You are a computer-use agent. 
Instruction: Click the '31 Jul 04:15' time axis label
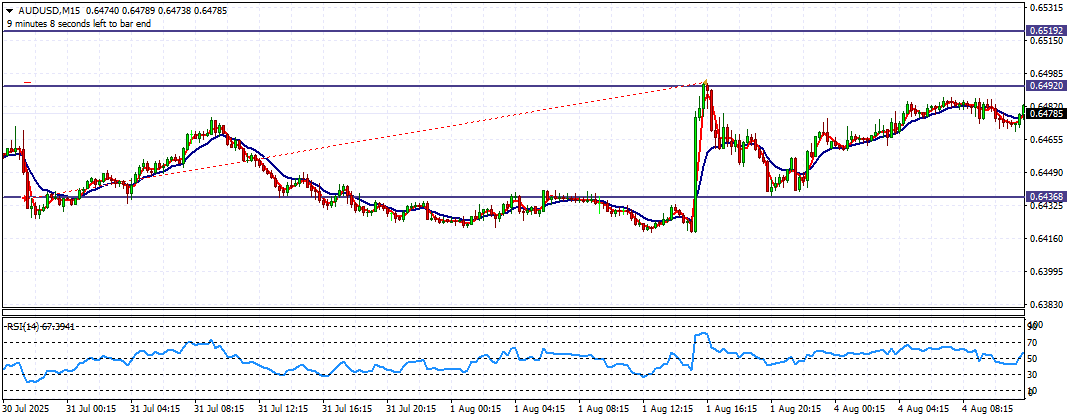click(156, 410)
